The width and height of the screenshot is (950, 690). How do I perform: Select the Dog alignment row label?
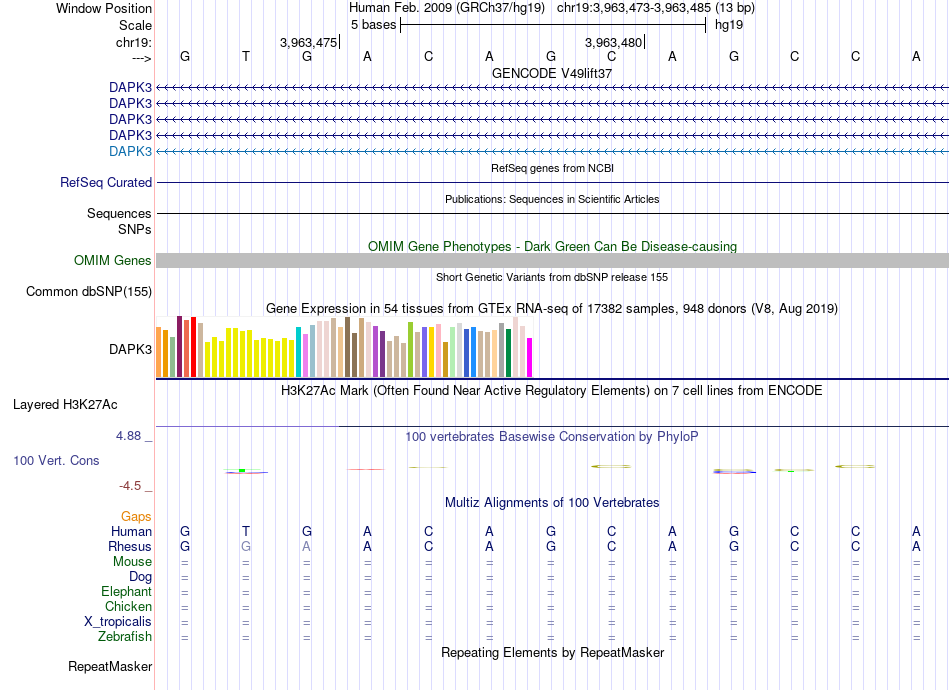[140, 577]
